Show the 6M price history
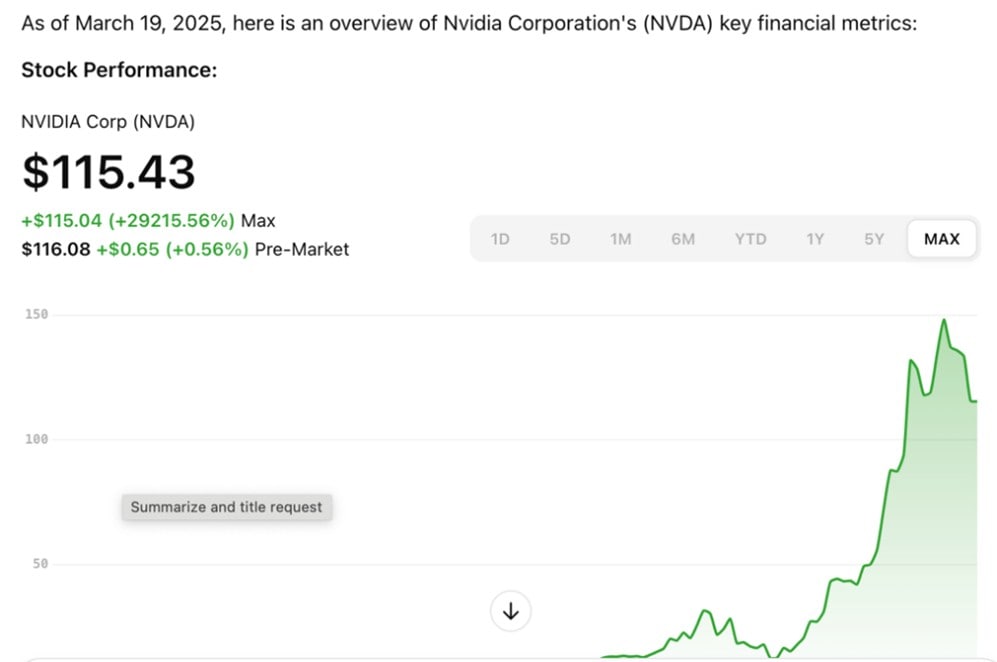997x662 pixels. point(683,239)
